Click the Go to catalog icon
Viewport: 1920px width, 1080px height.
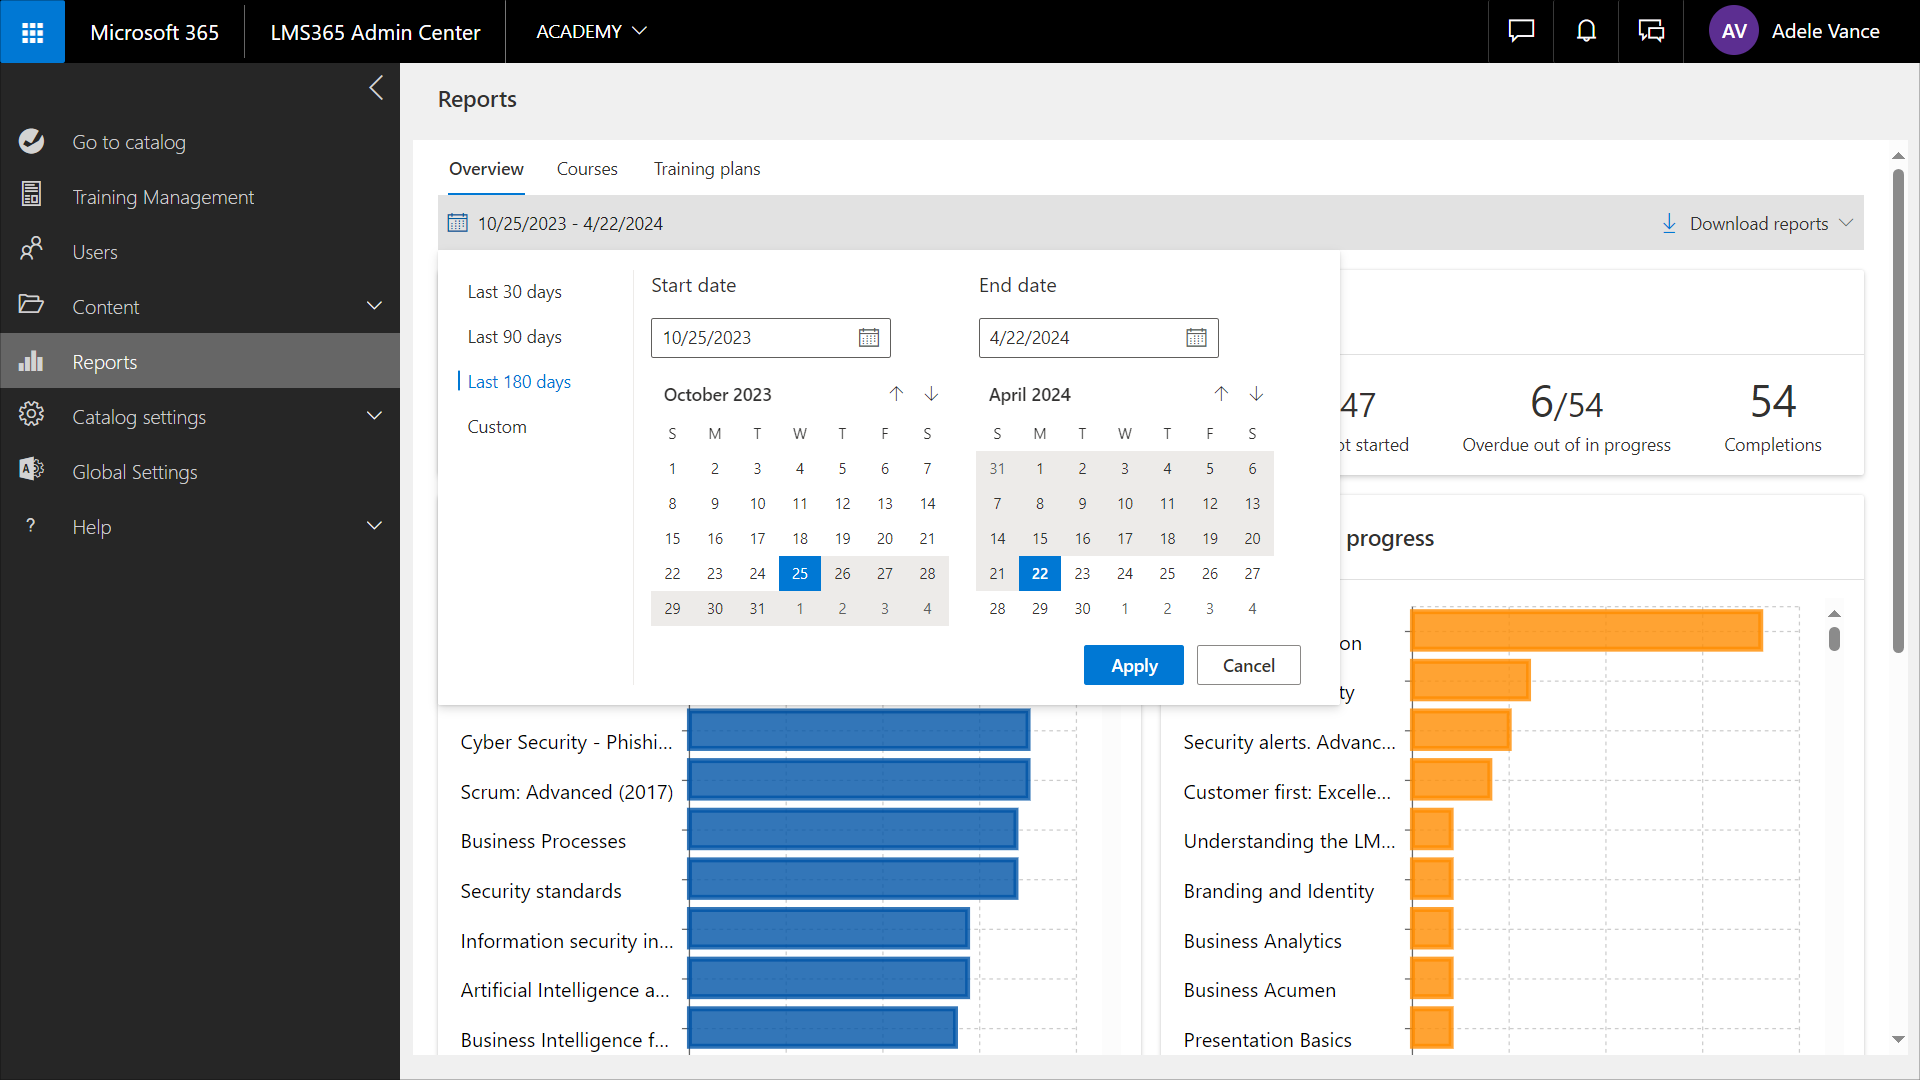[32, 142]
